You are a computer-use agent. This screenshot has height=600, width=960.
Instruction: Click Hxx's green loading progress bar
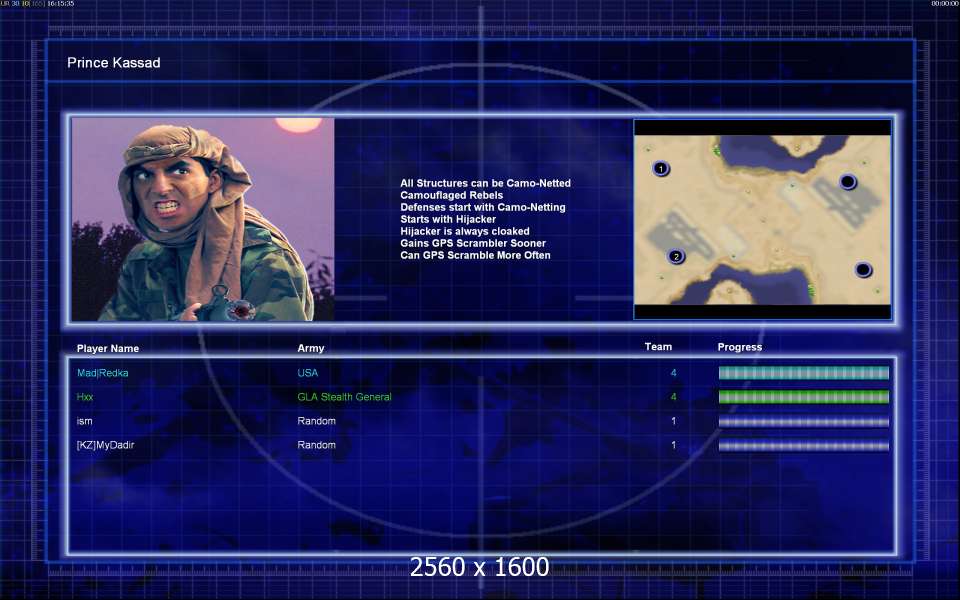[803, 397]
